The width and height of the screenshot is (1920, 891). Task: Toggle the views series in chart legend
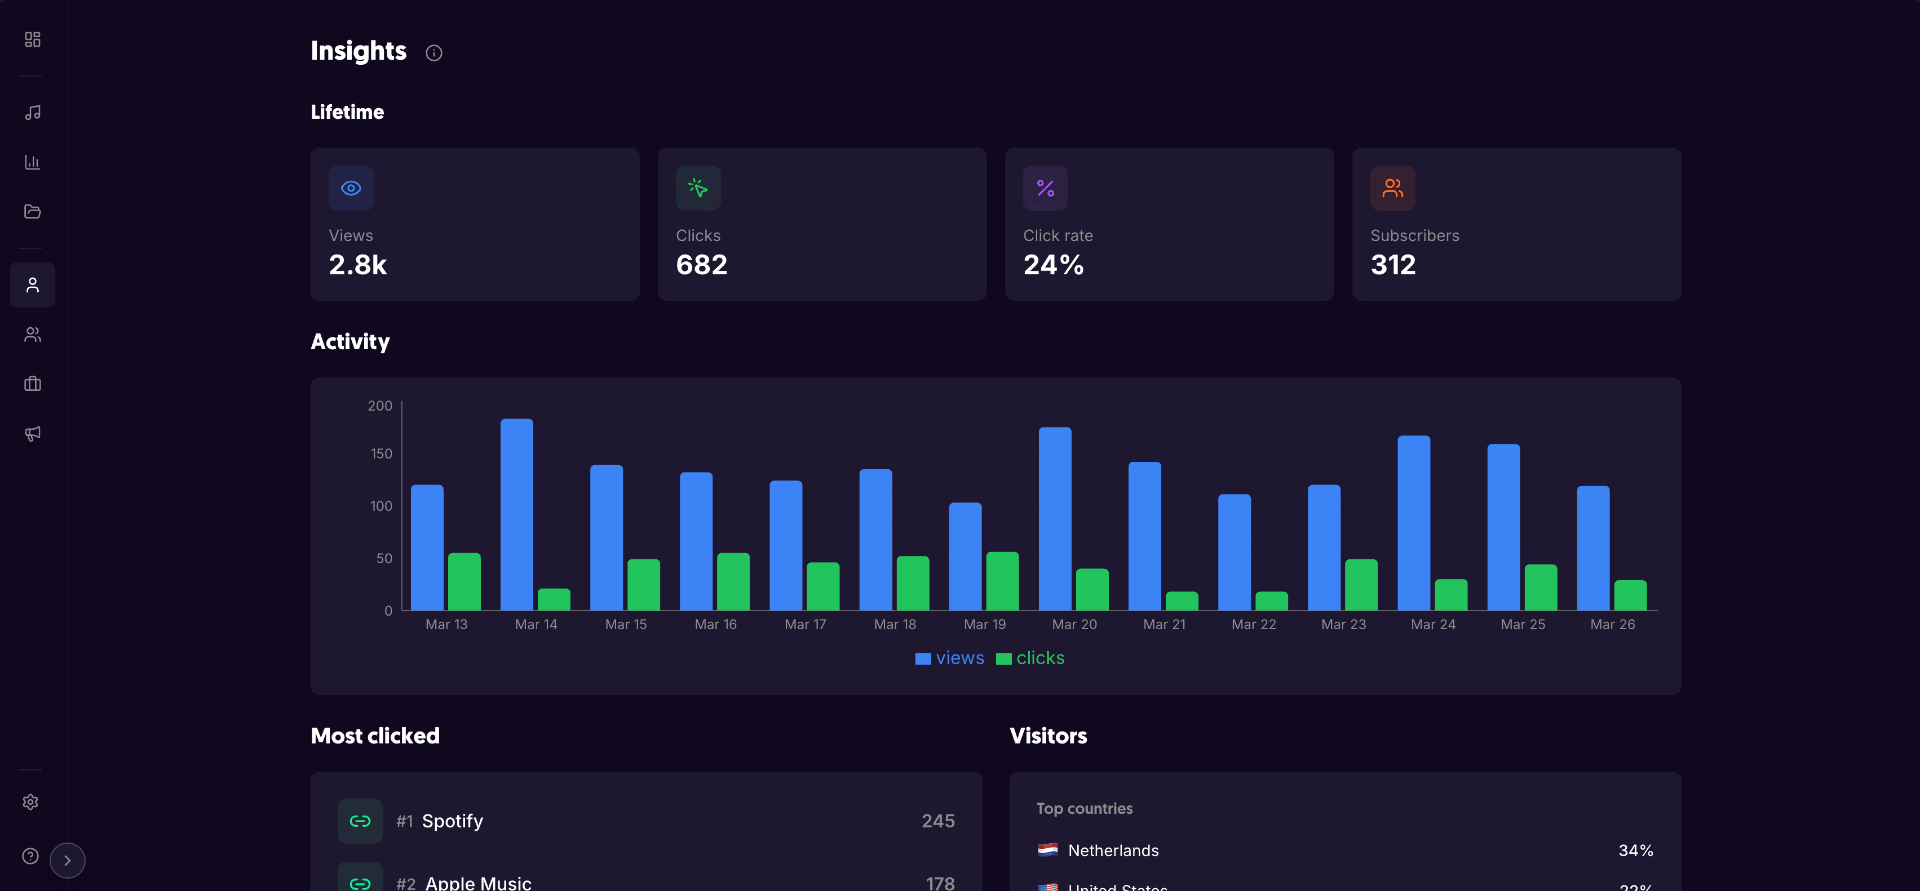950,658
